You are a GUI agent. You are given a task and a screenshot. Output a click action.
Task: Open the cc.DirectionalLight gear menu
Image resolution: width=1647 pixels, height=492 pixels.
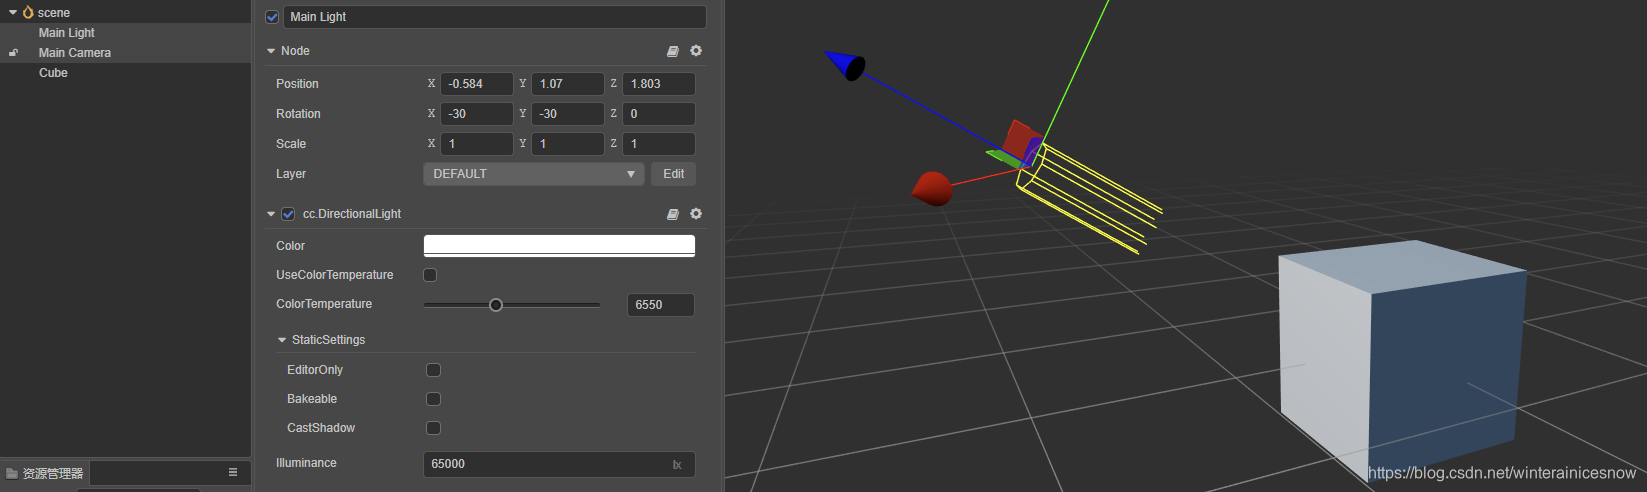point(696,214)
